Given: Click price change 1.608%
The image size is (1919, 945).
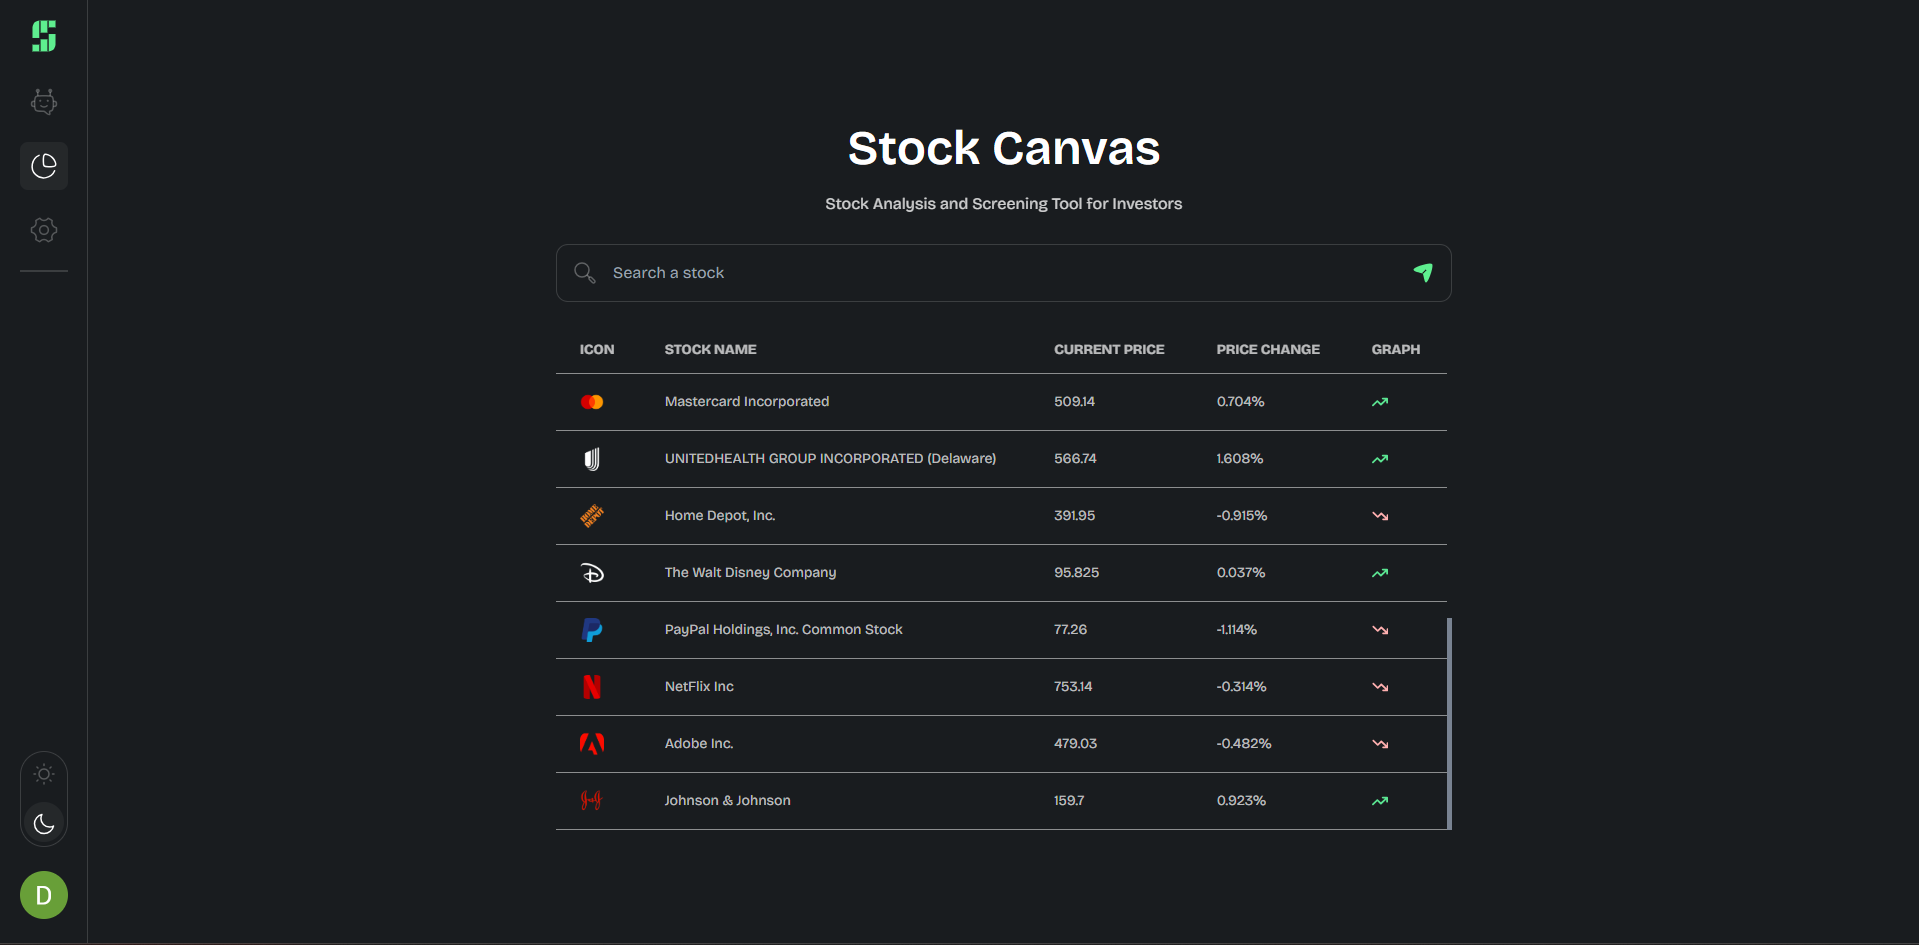Looking at the screenshot, I should coord(1240,459).
